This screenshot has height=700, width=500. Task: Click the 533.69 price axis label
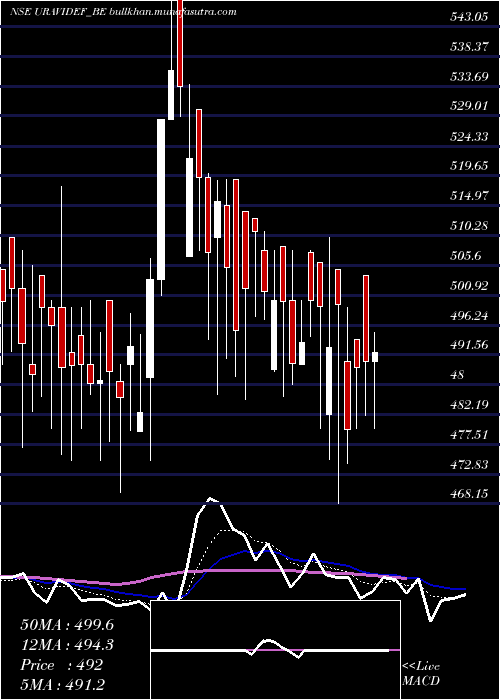468,77
